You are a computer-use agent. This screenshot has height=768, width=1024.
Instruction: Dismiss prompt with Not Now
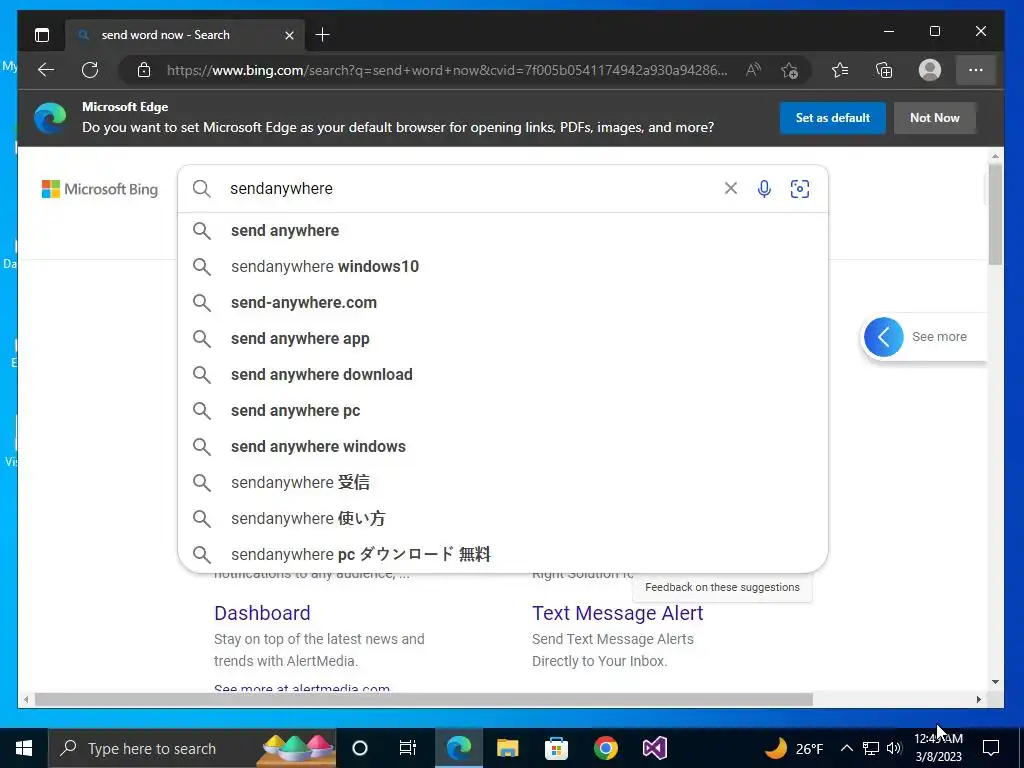[935, 118]
